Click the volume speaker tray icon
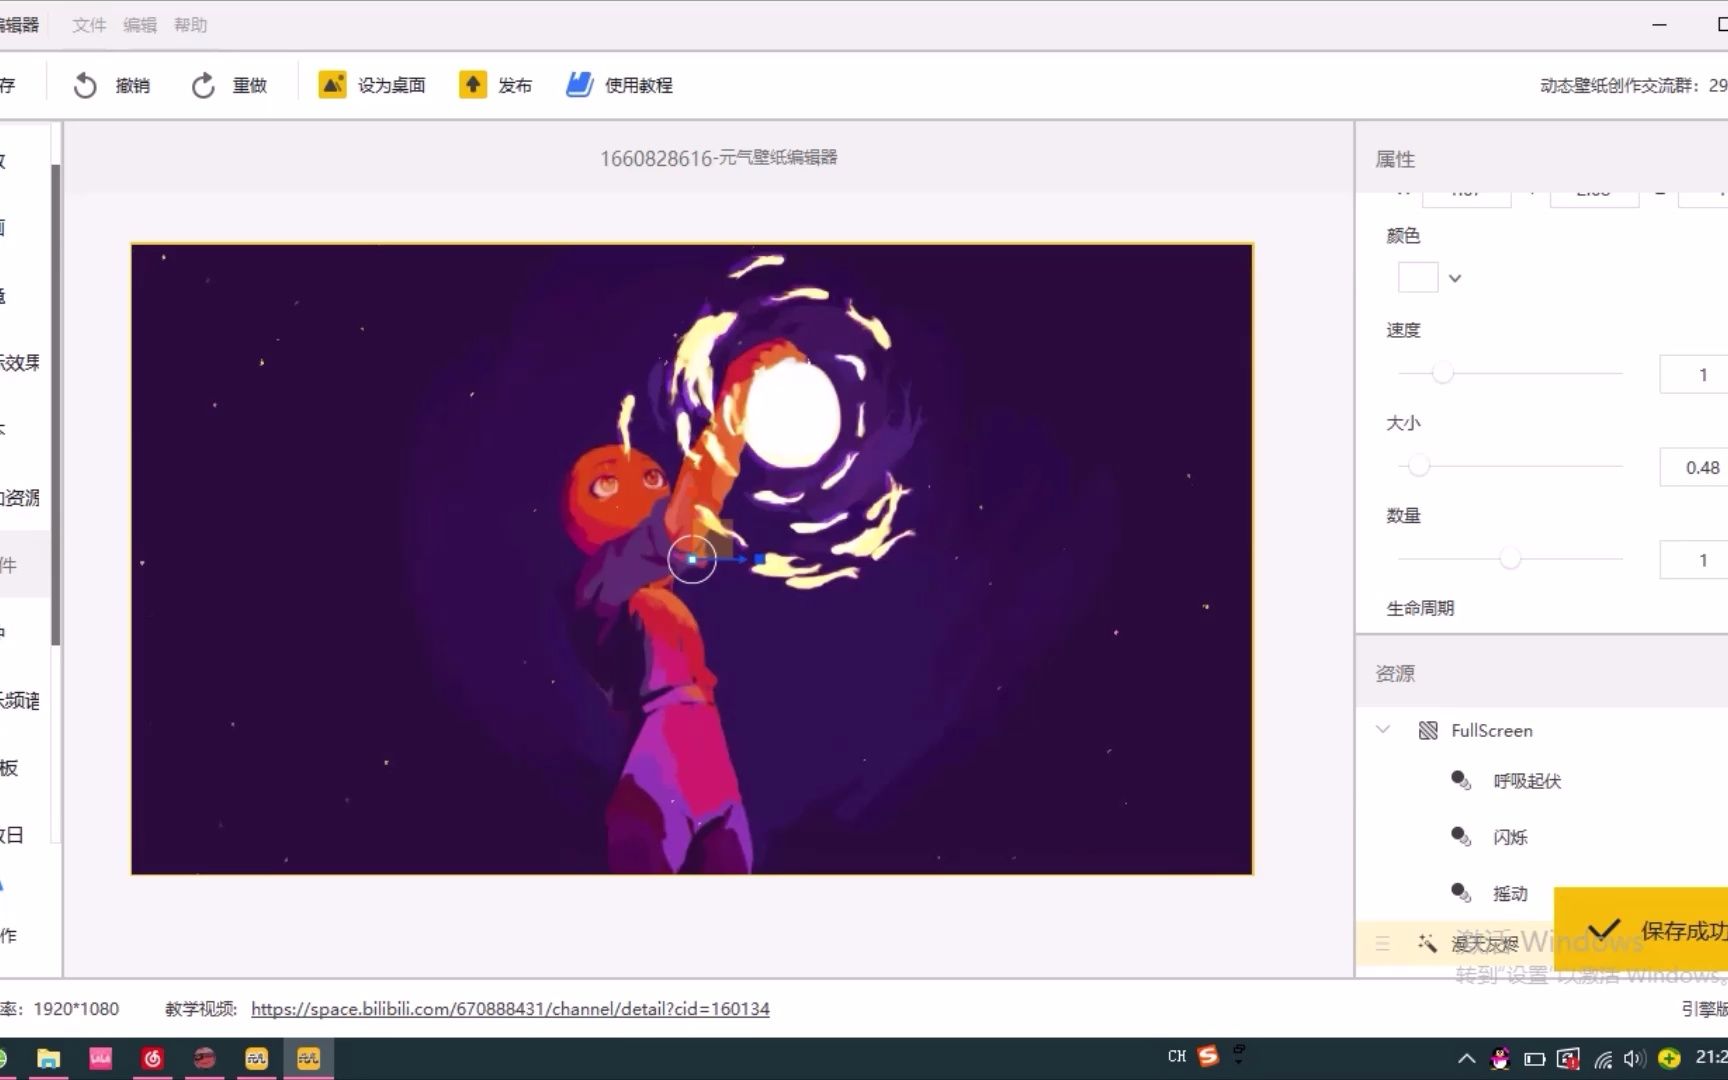The width and height of the screenshot is (1728, 1080). click(x=1634, y=1058)
